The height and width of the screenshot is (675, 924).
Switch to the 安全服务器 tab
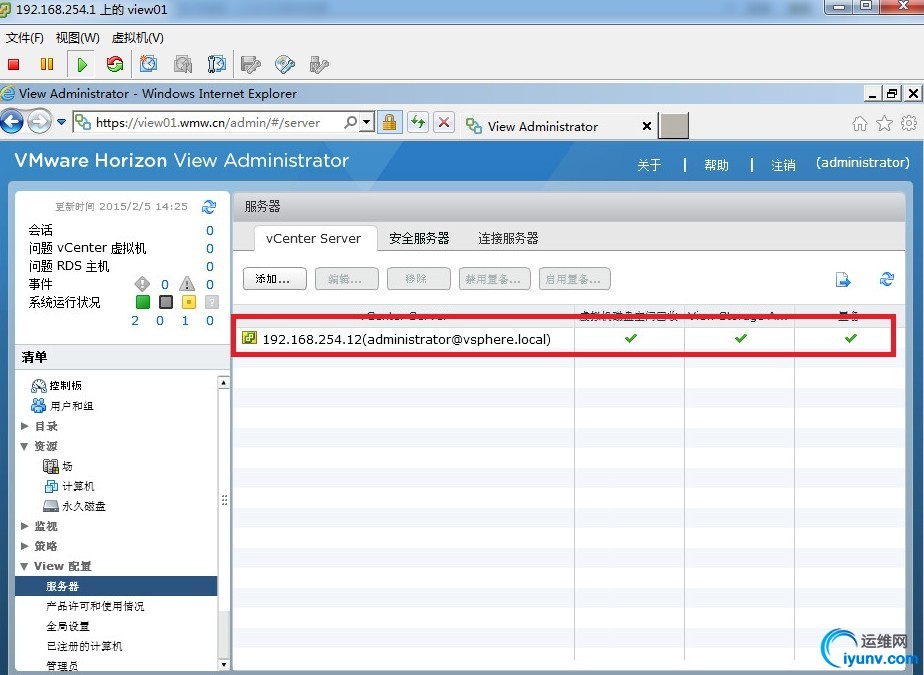(x=419, y=238)
